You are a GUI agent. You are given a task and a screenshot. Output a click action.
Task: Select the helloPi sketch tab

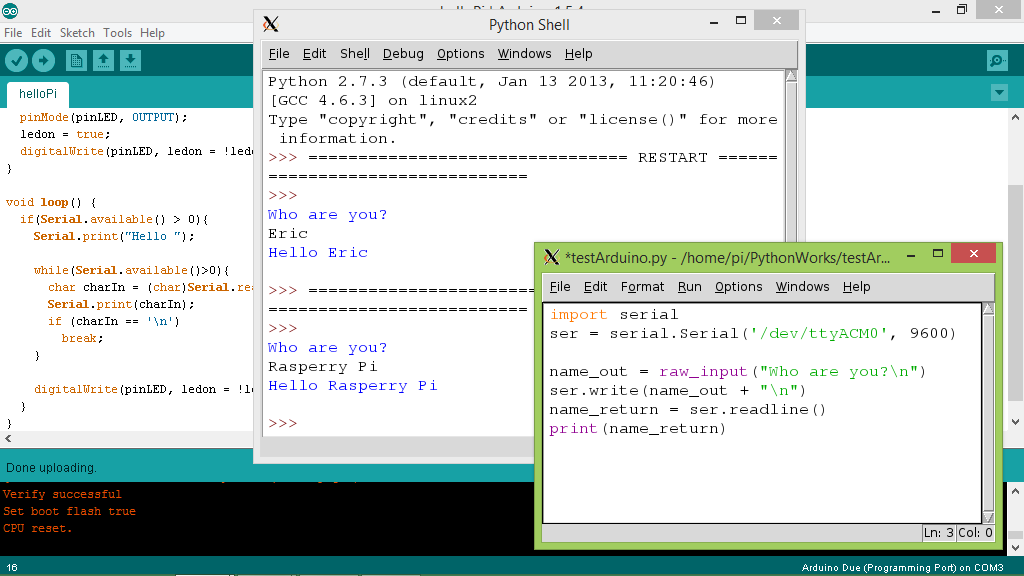[38, 94]
